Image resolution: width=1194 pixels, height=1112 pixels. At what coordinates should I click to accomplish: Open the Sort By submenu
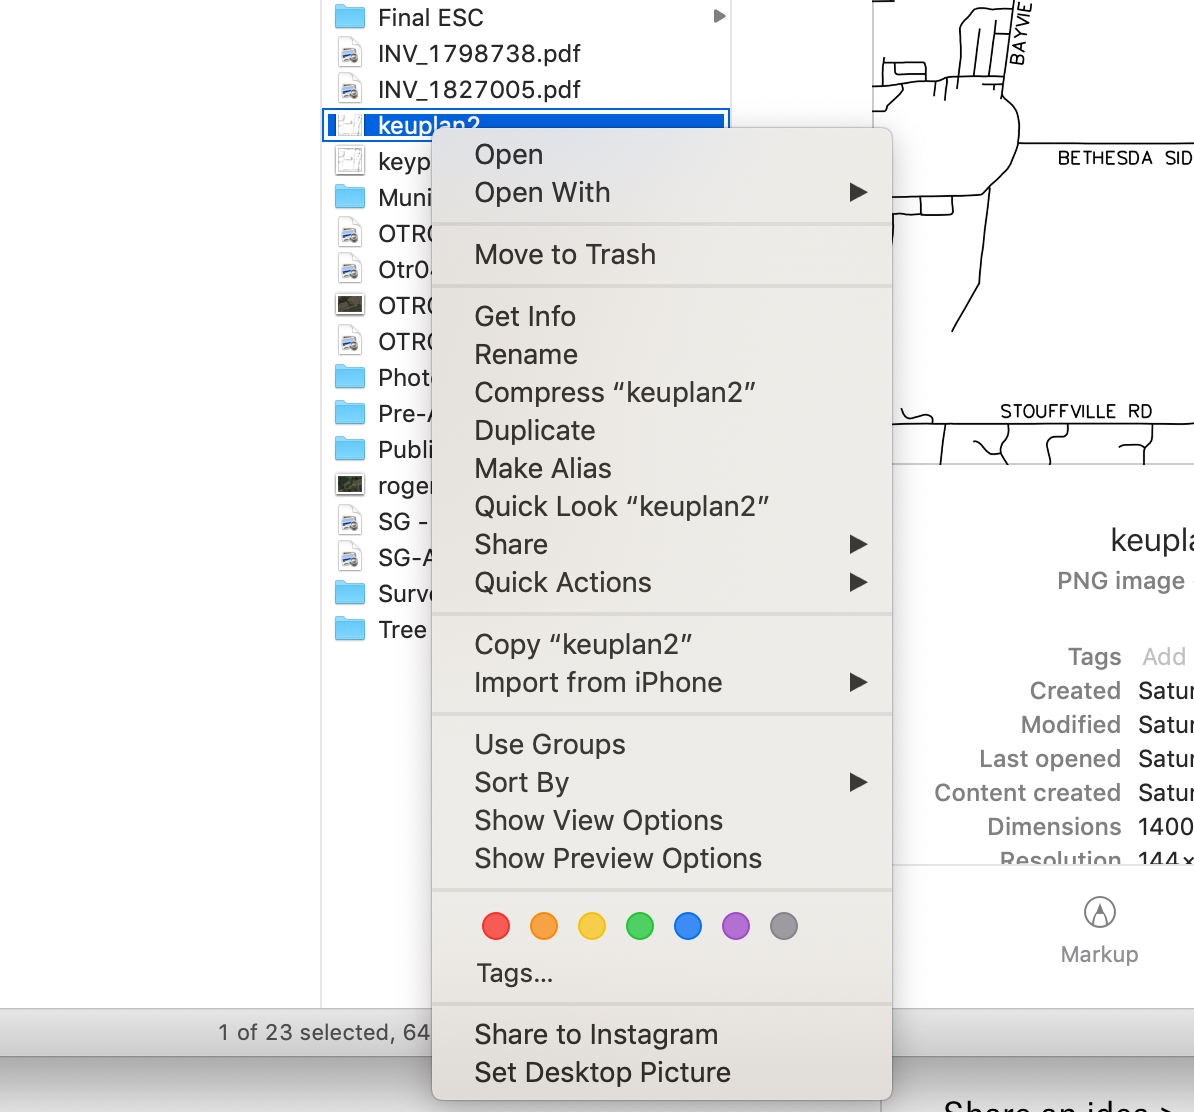pyautogui.click(x=858, y=782)
